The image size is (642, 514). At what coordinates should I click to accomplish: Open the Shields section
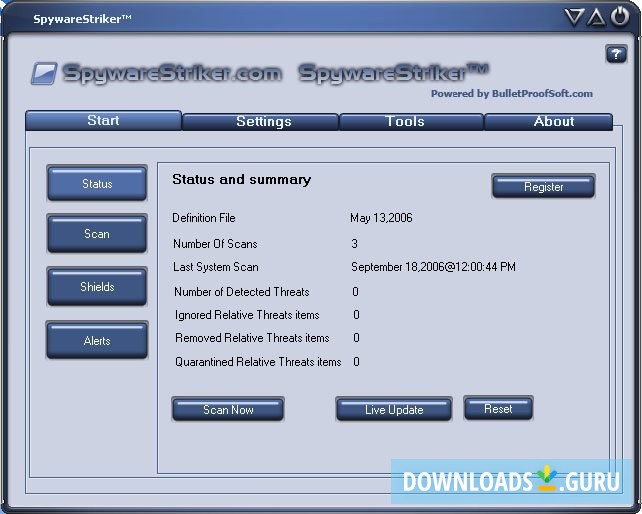[97, 286]
